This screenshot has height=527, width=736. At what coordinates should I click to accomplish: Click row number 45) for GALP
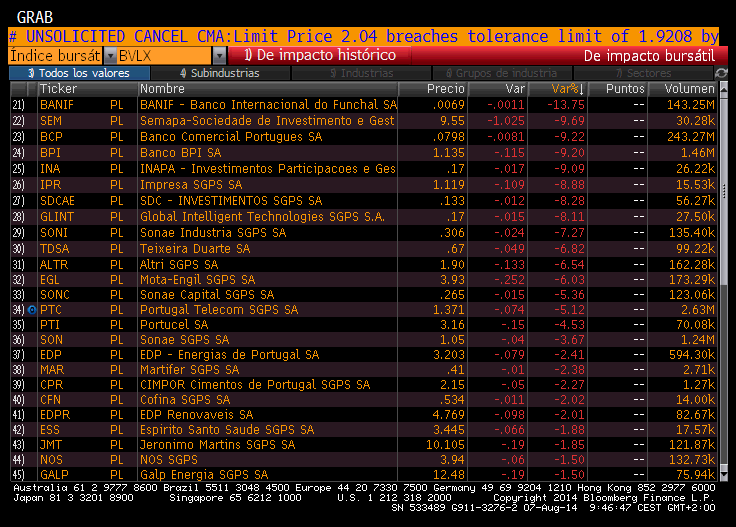tap(18, 475)
